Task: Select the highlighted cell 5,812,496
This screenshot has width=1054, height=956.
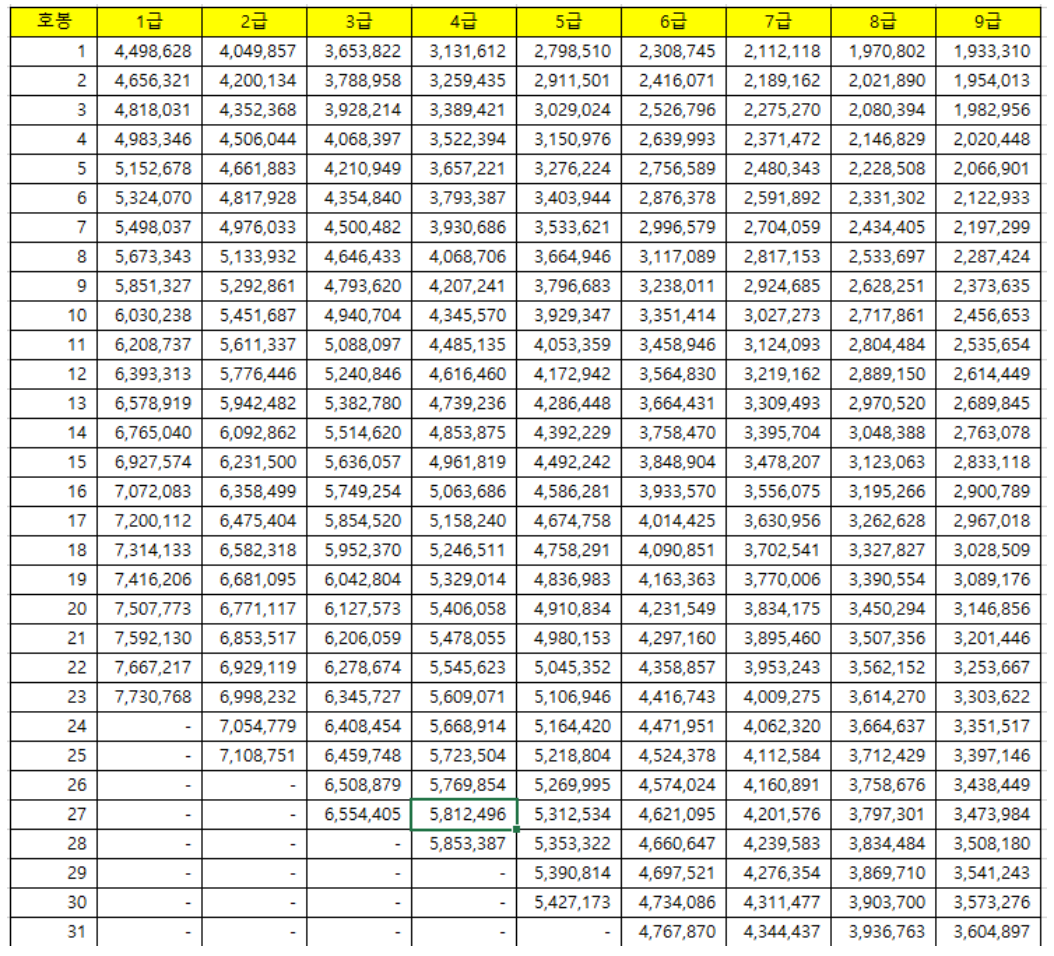Action: click(464, 814)
